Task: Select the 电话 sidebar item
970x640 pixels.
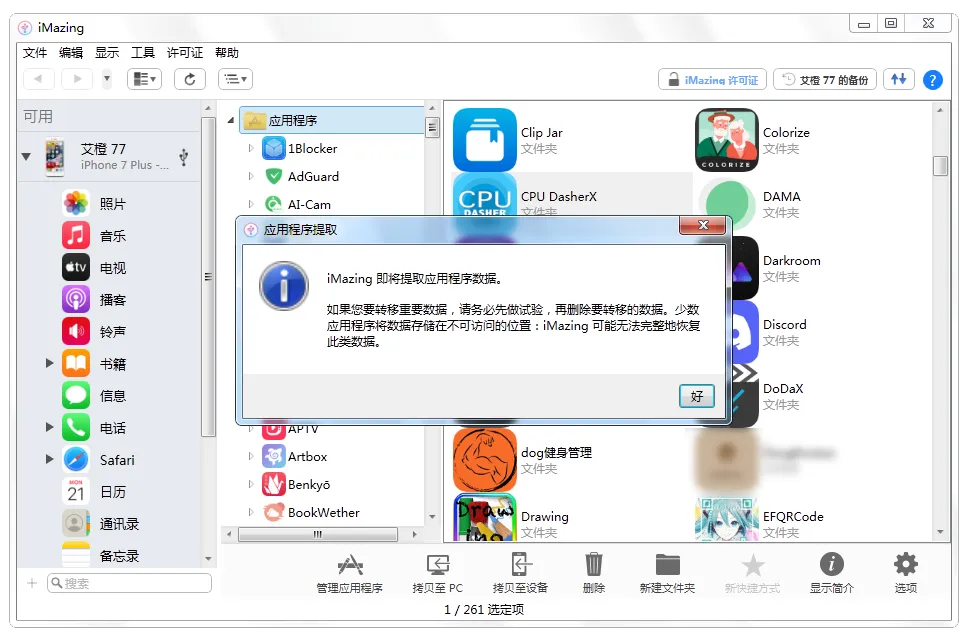Action: pos(111,428)
